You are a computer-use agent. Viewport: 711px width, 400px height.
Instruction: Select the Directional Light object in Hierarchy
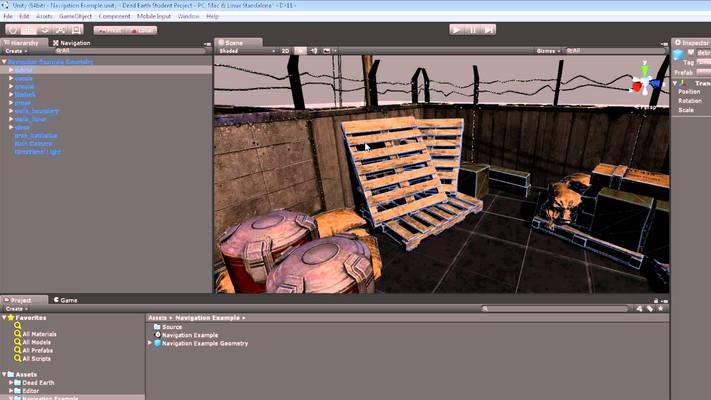tap(37, 152)
